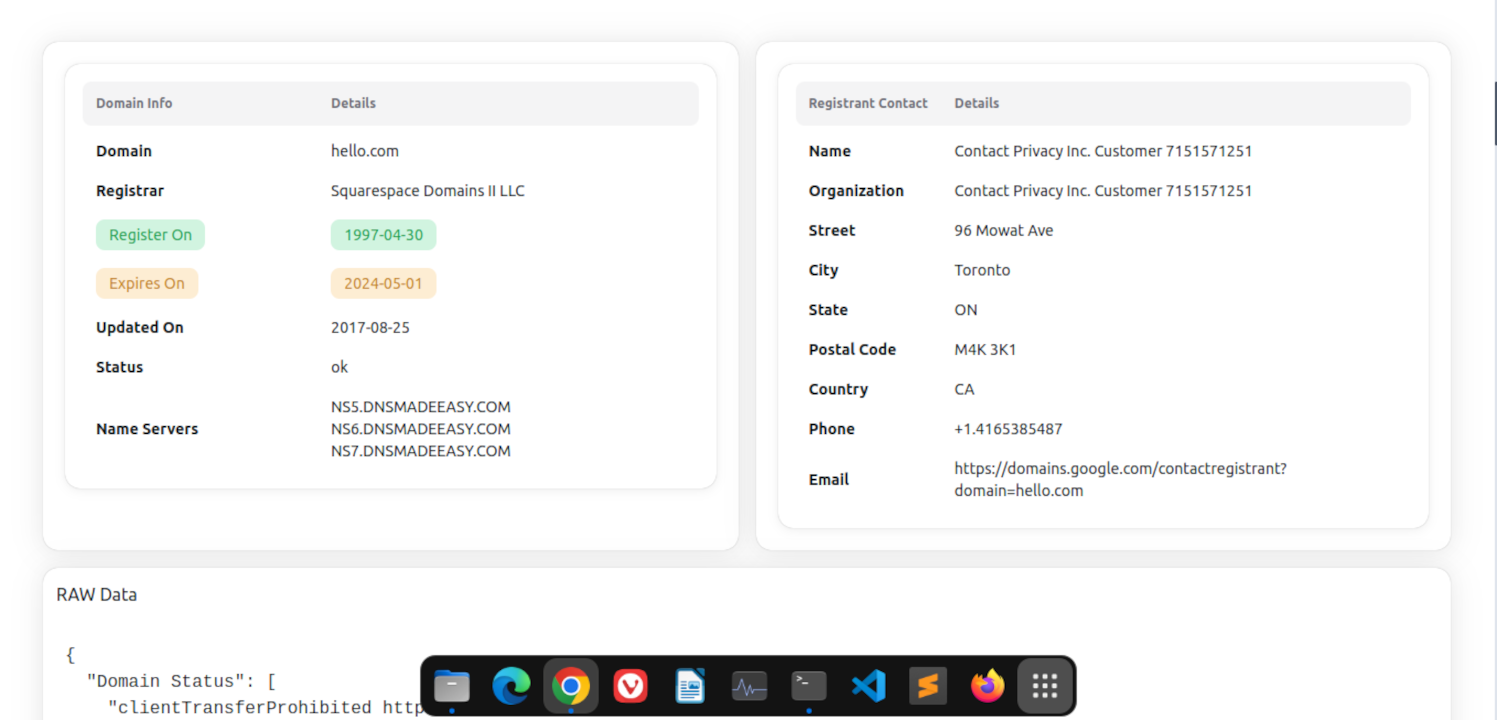
Task: Launch Firefox from the dock
Action: (x=986, y=686)
